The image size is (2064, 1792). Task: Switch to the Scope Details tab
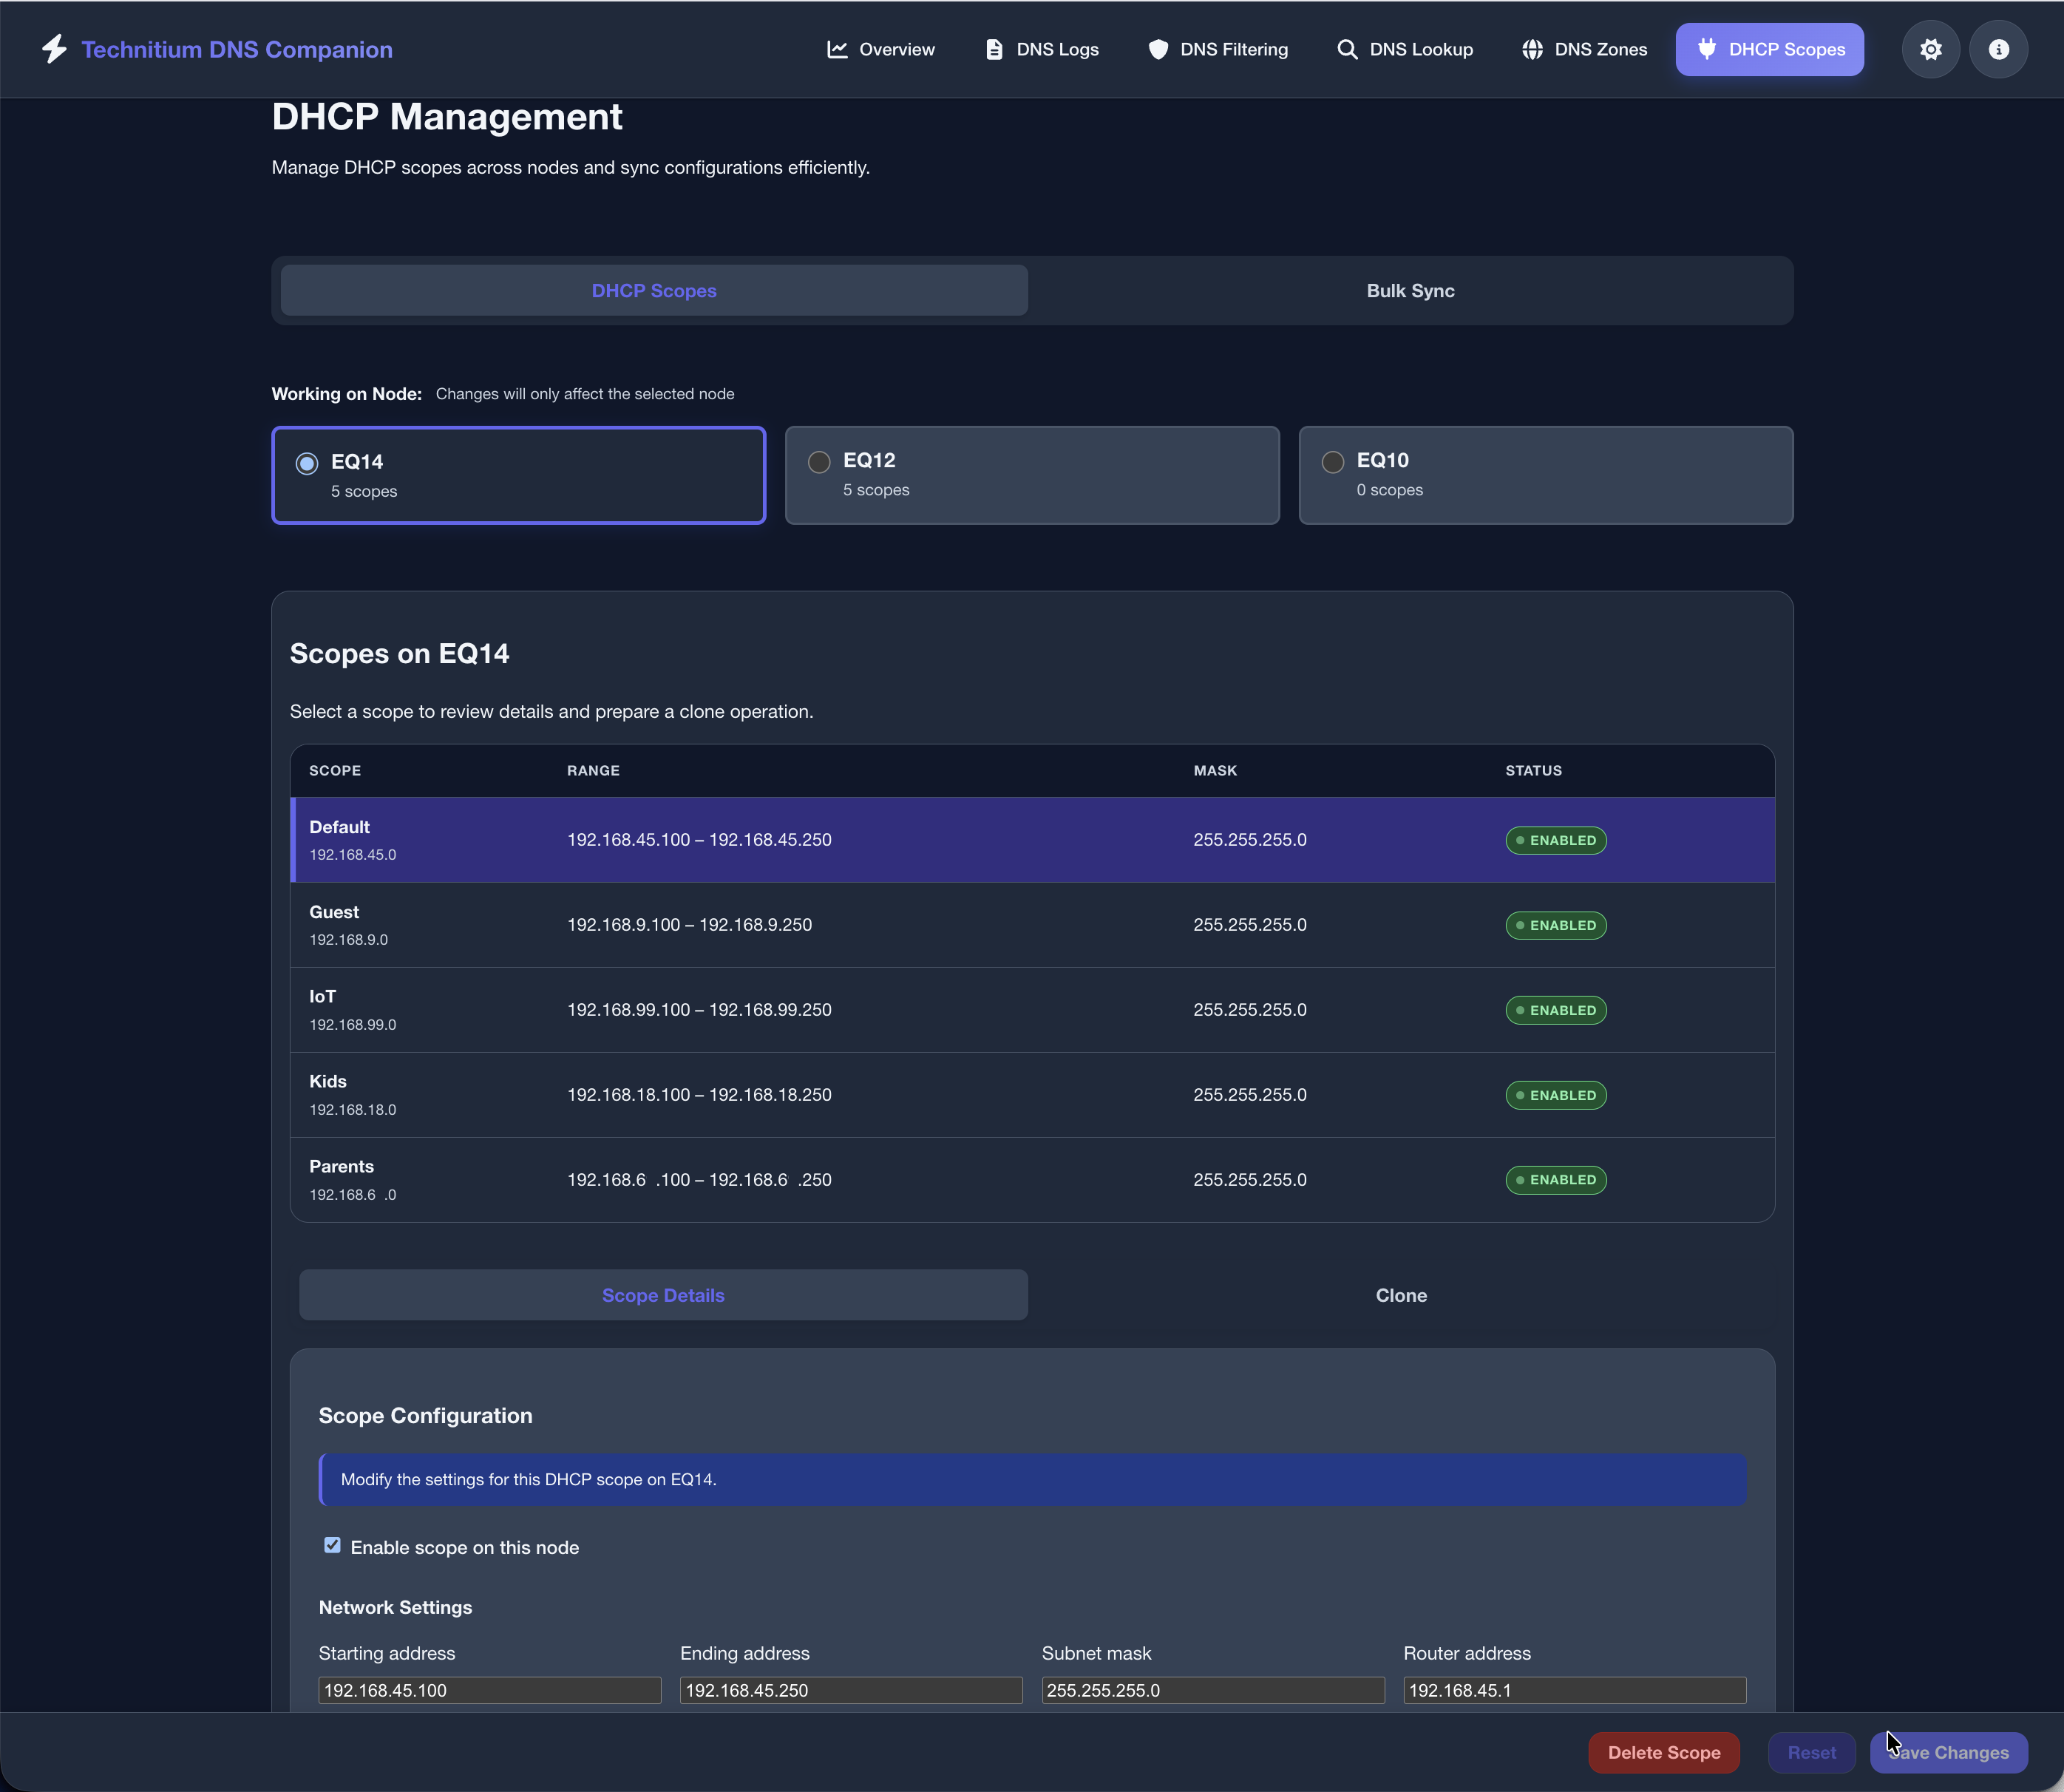coord(663,1295)
